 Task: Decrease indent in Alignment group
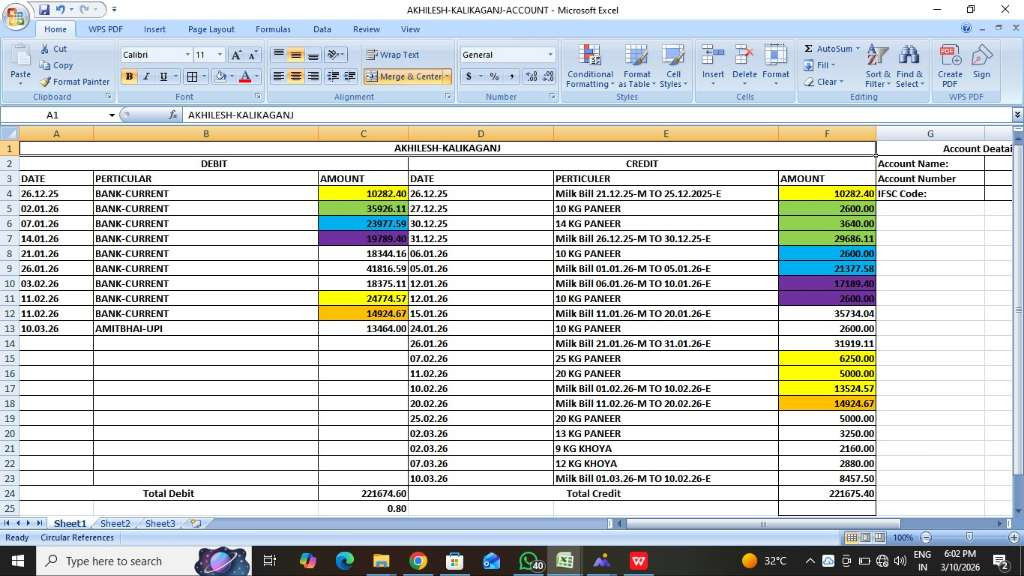coord(333,76)
